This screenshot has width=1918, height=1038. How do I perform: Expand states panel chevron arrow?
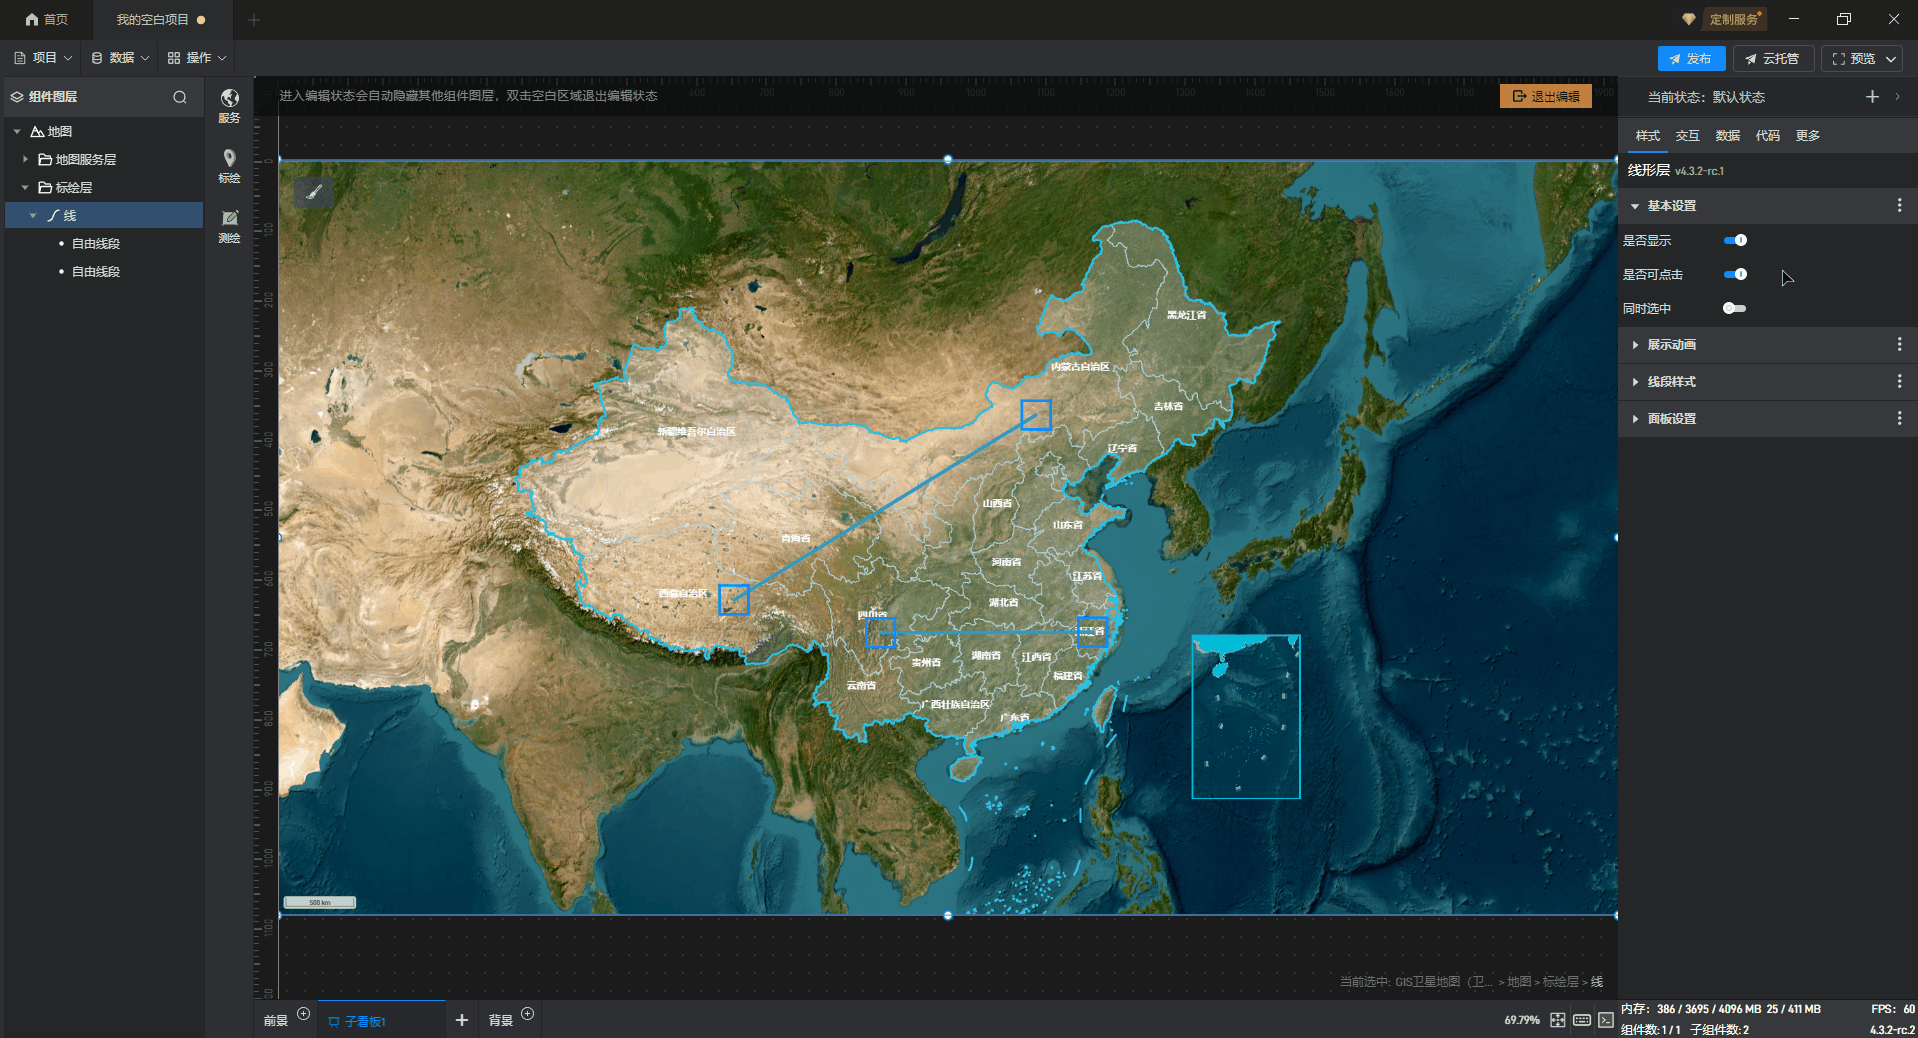pos(1898,97)
